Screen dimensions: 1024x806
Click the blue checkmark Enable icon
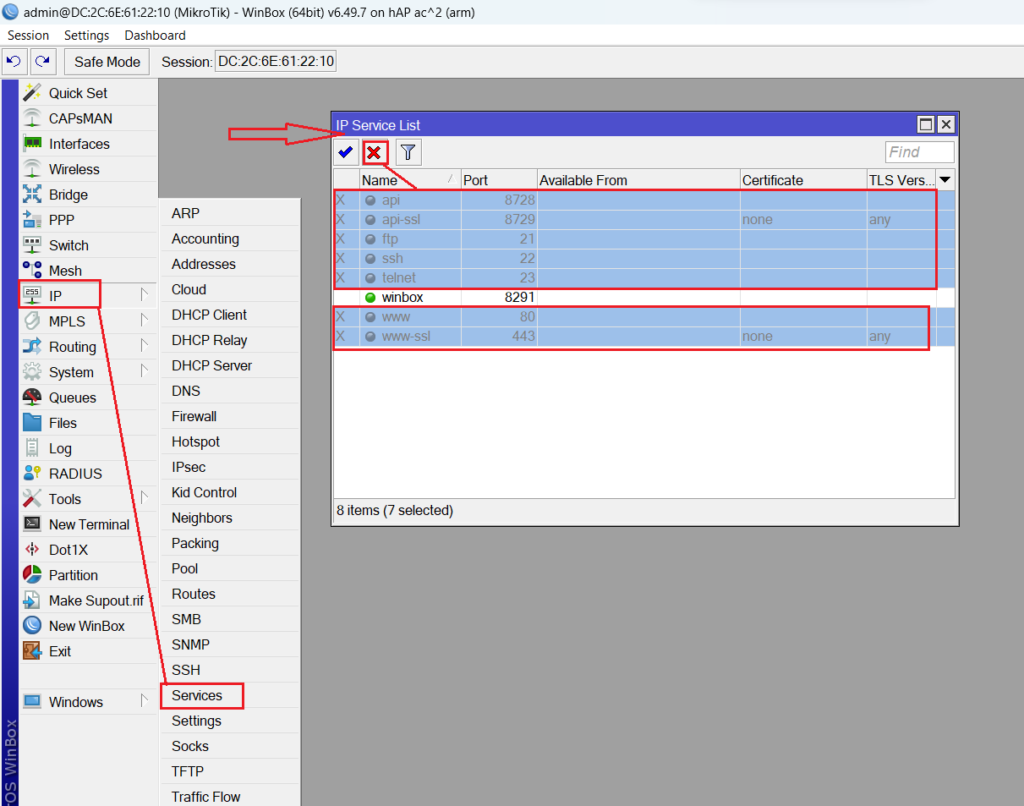(x=346, y=152)
